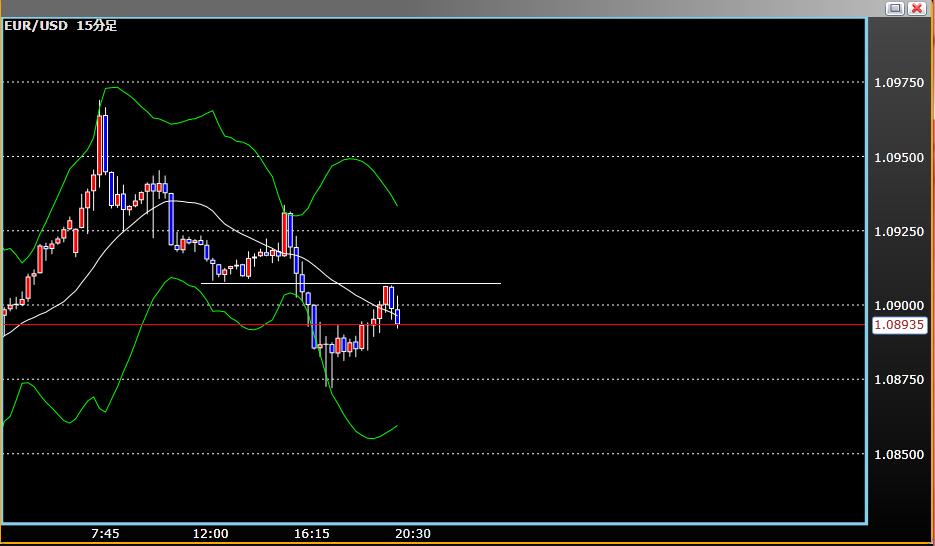This screenshot has width=935, height=546.
Task: Click the 1.09000 price axis label
Action: point(899,305)
